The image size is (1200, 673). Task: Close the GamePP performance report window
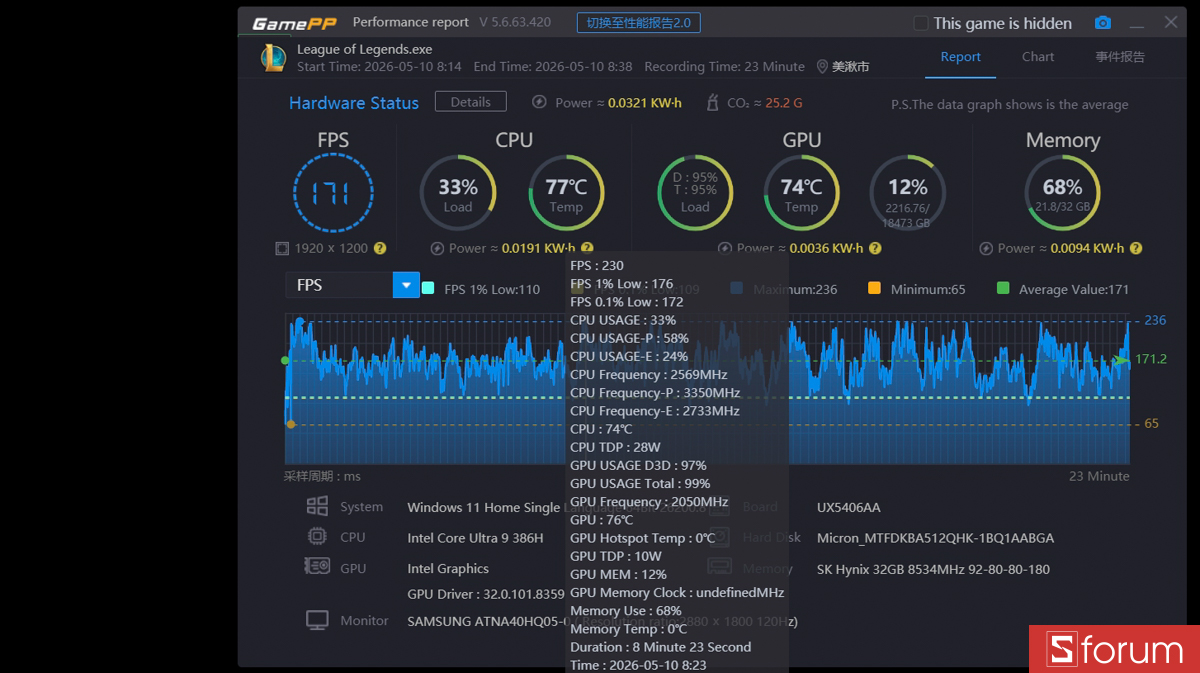1170,22
